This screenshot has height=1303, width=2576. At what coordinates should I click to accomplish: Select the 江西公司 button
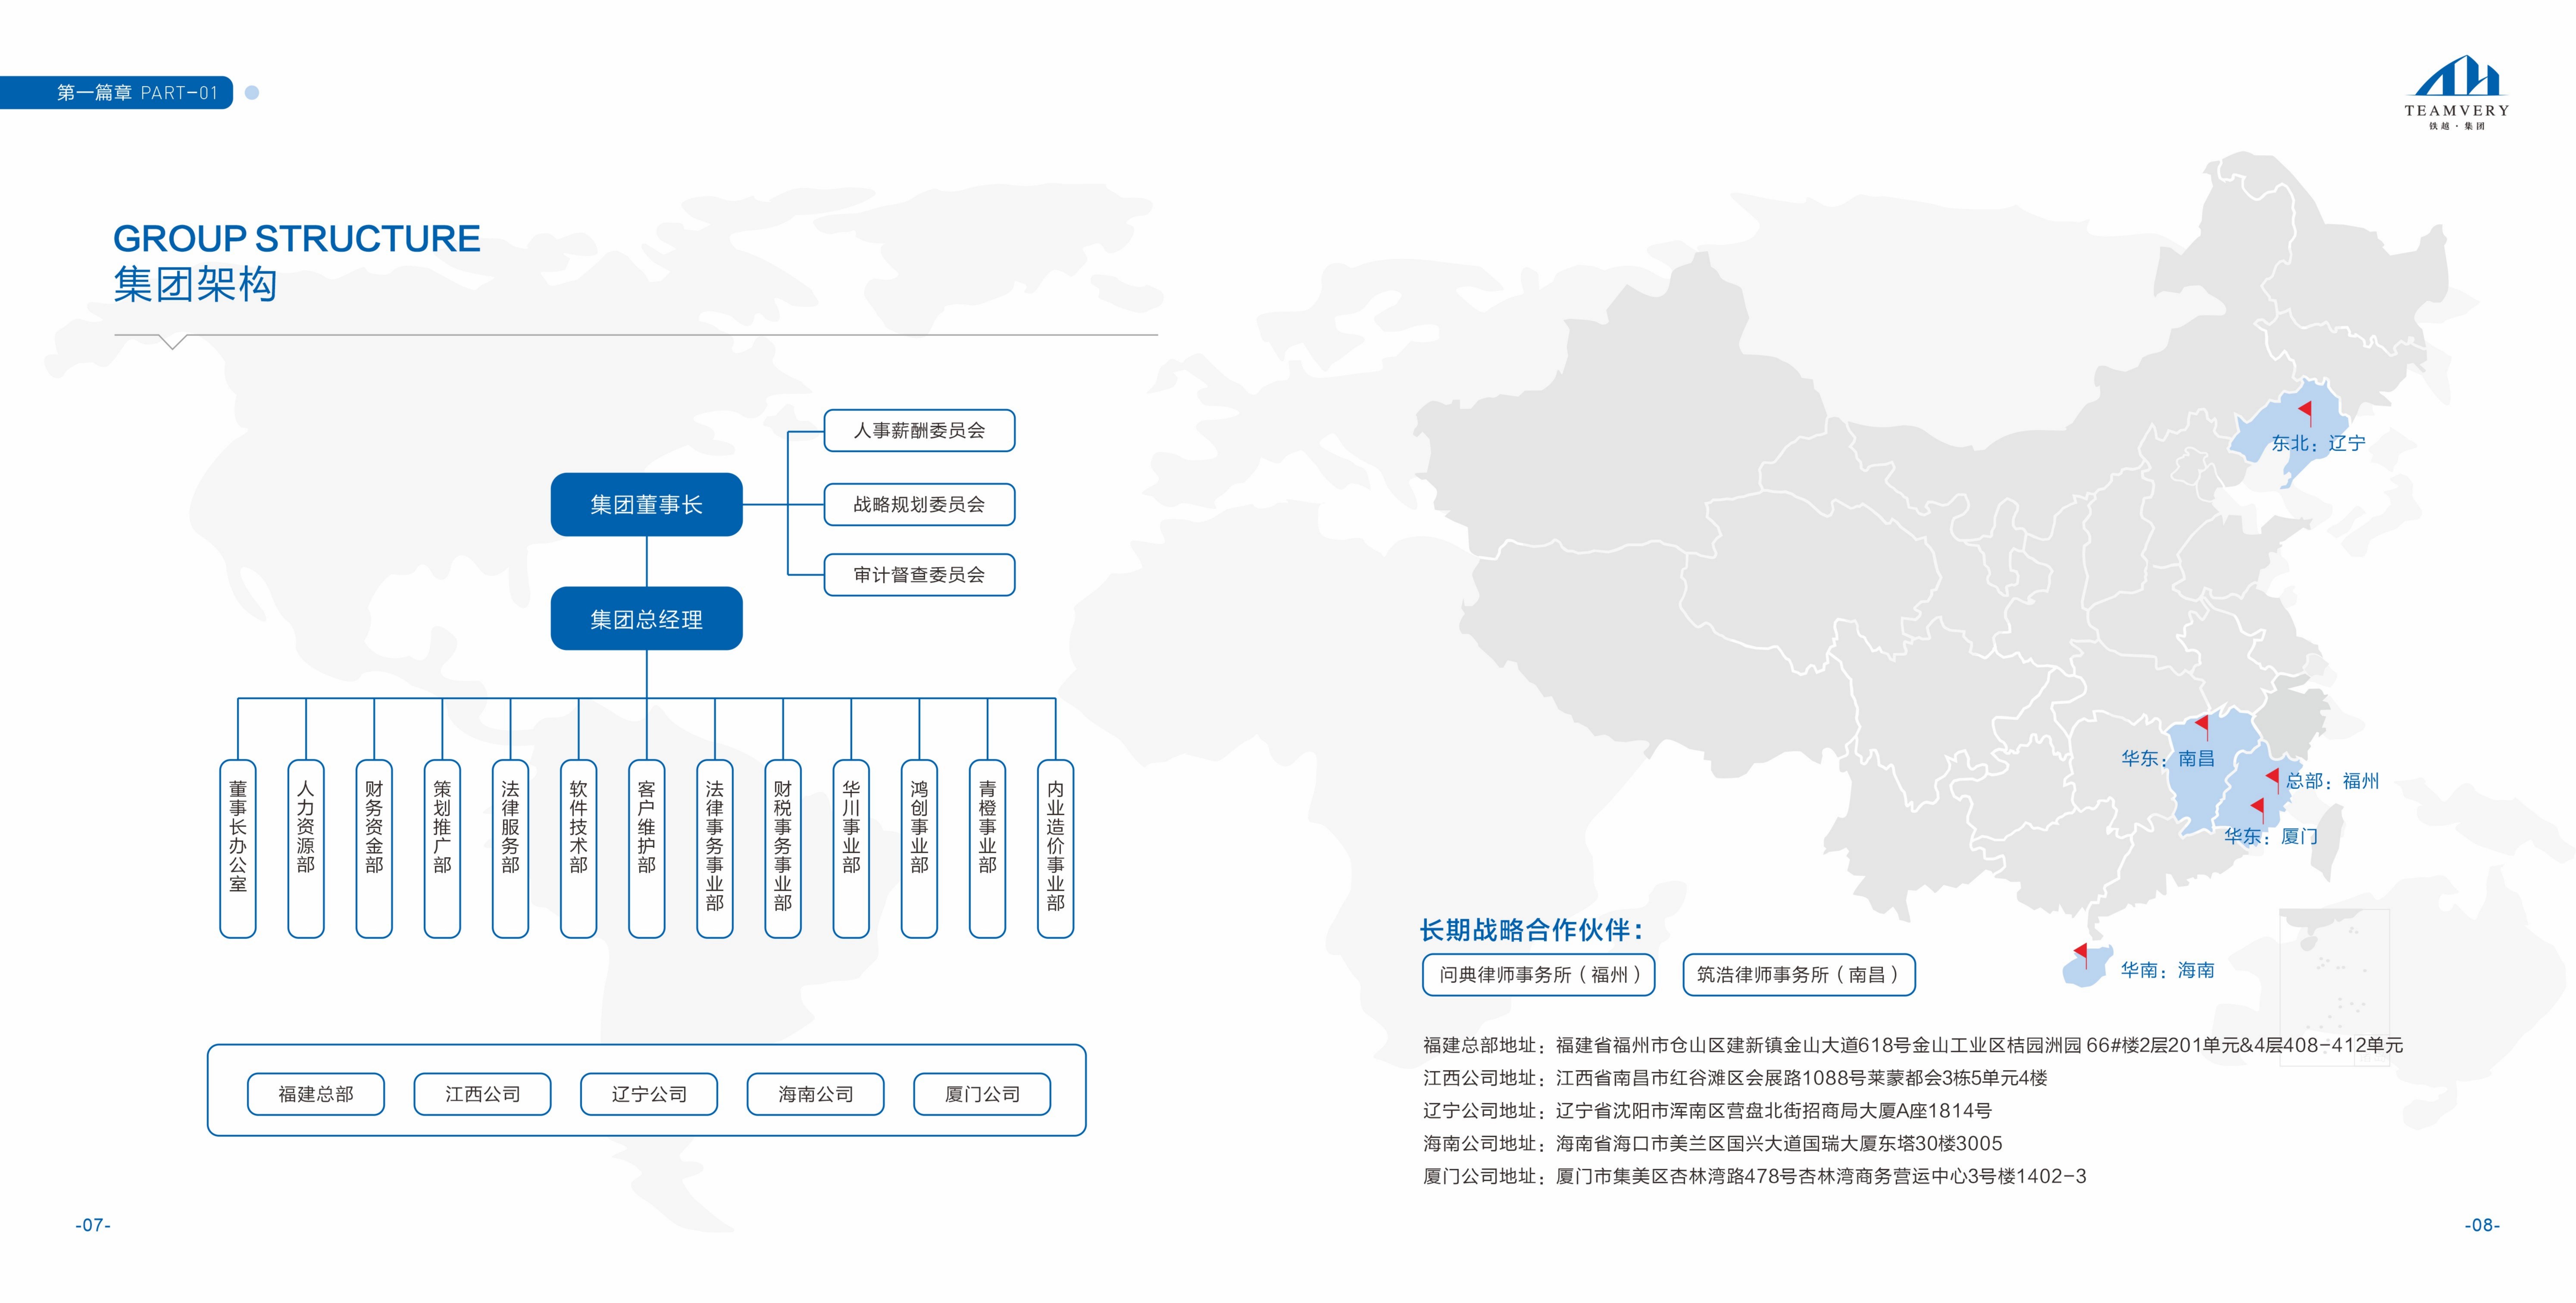[482, 1094]
